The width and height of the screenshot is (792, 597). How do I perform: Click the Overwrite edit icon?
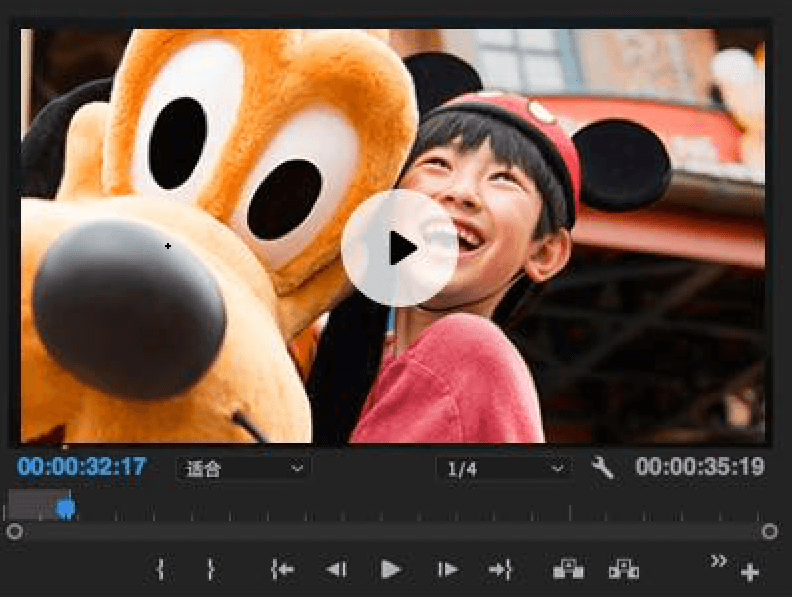pos(623,569)
